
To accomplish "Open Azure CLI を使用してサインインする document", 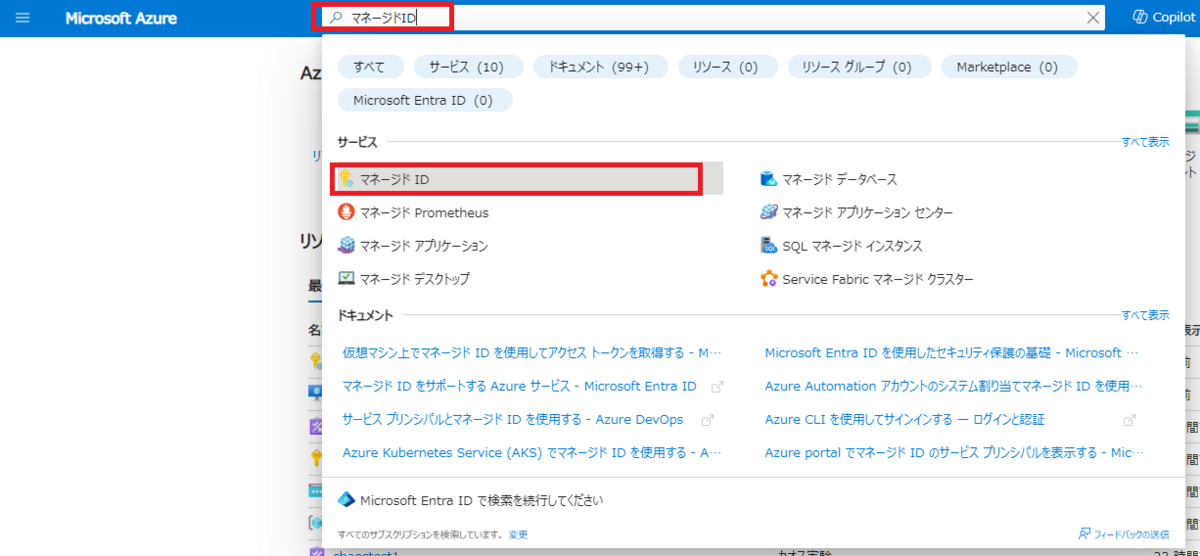I will [x=905, y=420].
